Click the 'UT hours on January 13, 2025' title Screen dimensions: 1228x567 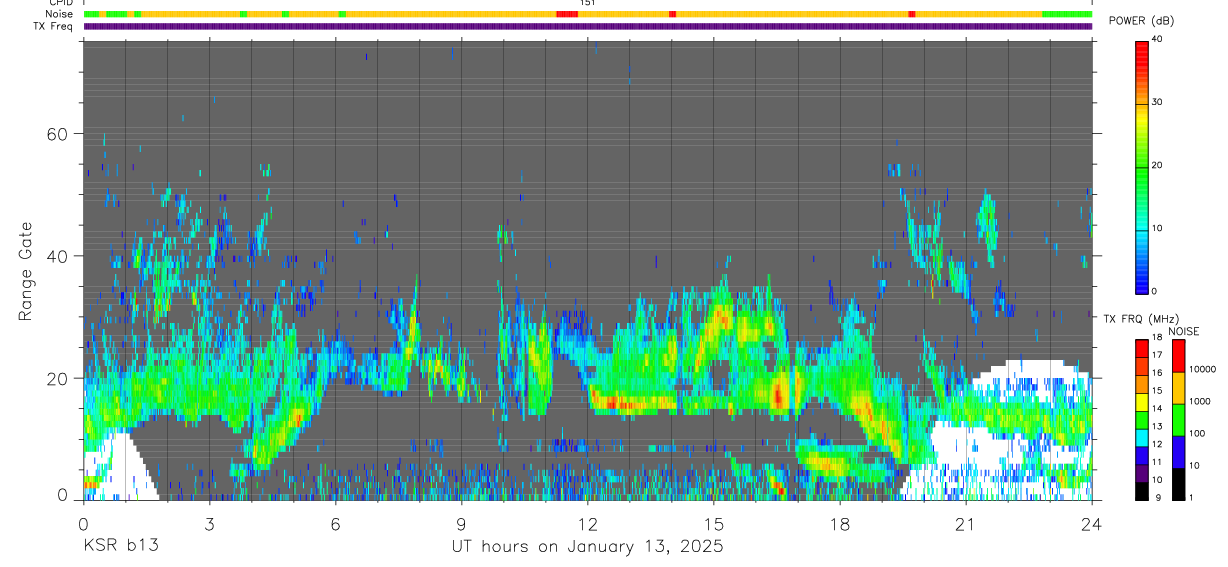(x=587, y=546)
